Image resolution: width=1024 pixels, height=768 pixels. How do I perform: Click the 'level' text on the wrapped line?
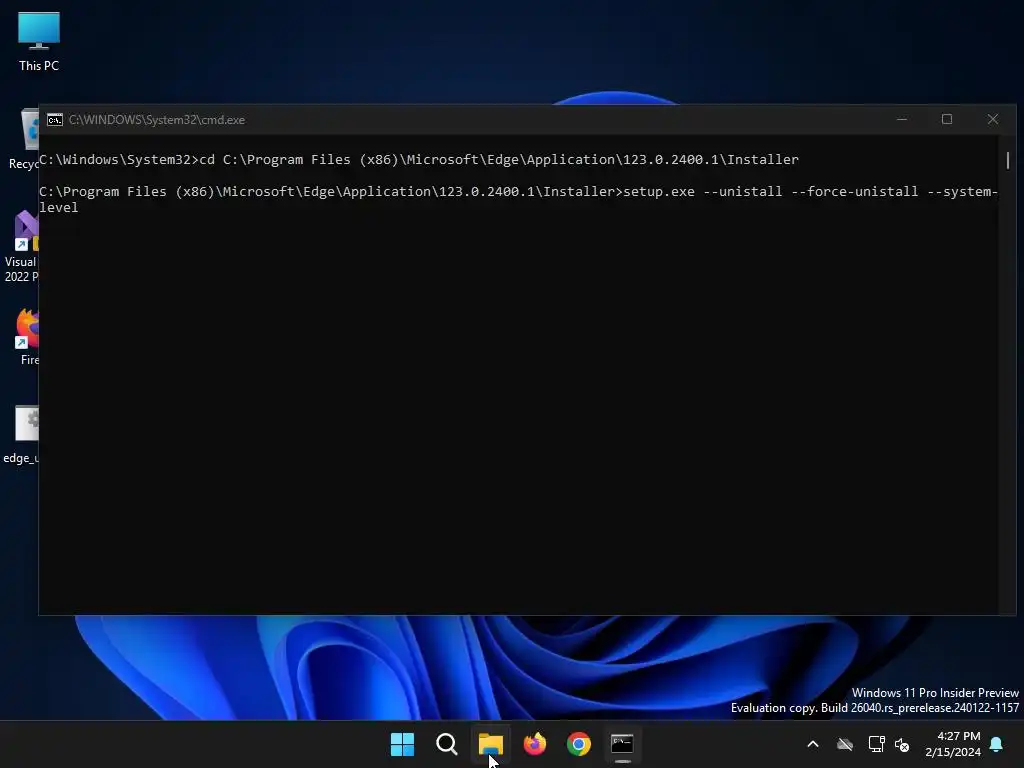pyautogui.click(x=59, y=207)
